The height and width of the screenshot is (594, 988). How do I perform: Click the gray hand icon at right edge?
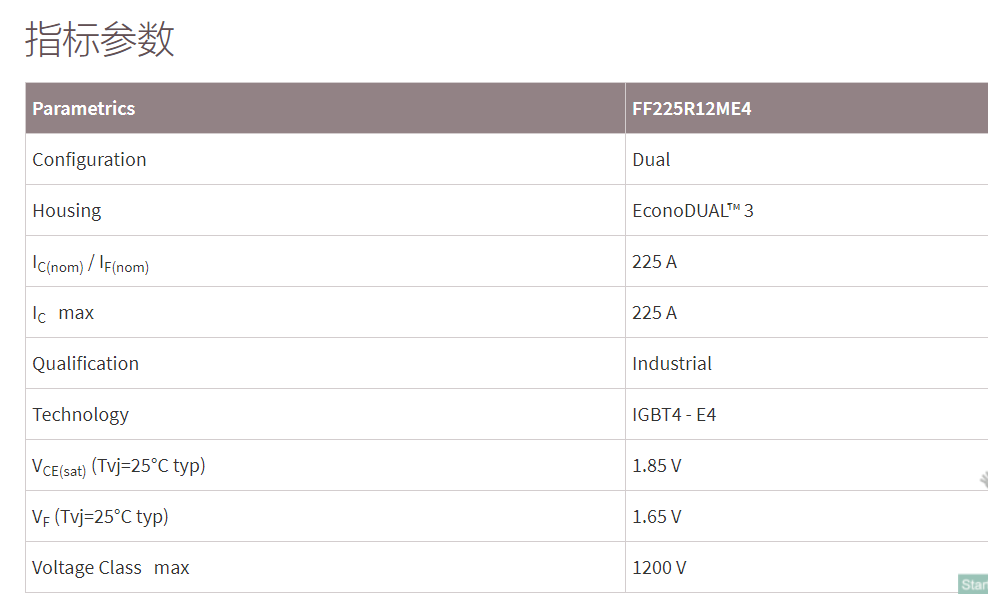point(983,480)
